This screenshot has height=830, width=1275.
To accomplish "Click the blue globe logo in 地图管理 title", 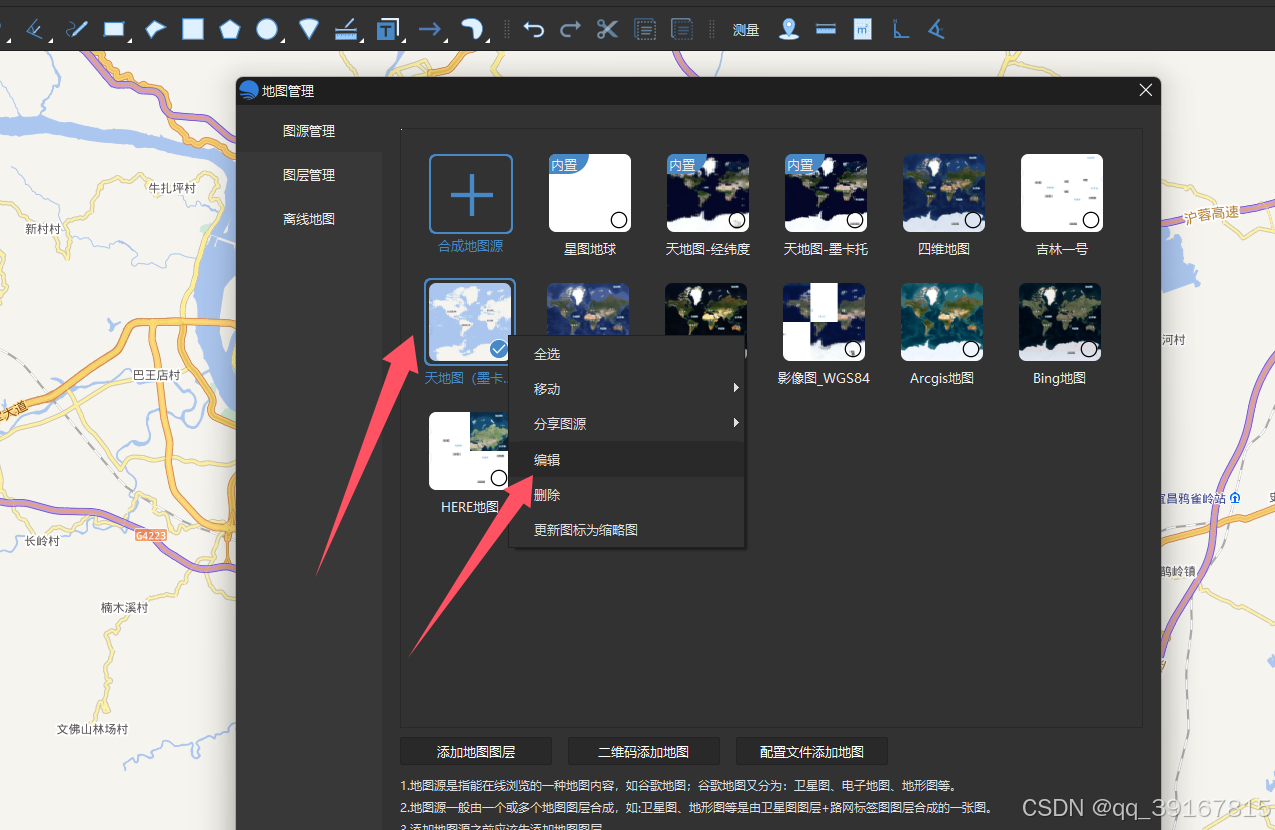I will pos(249,90).
